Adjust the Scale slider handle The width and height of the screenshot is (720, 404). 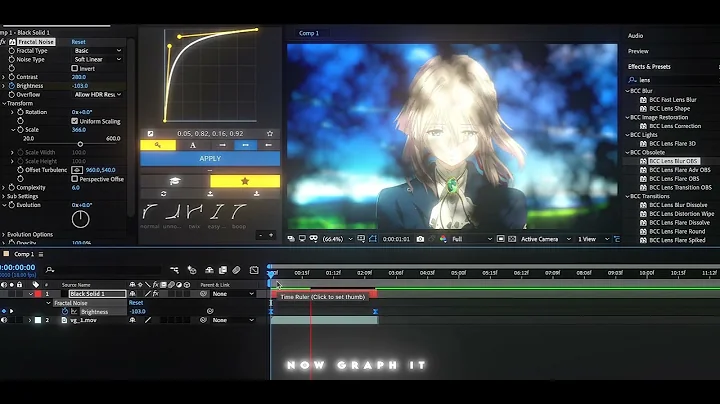tap(80, 144)
